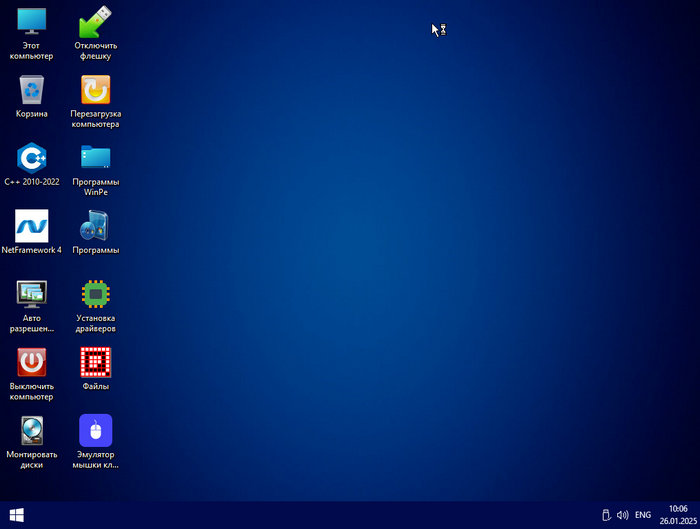
Task: Click the taskbar clock showing 10:06
Action: click(x=677, y=515)
